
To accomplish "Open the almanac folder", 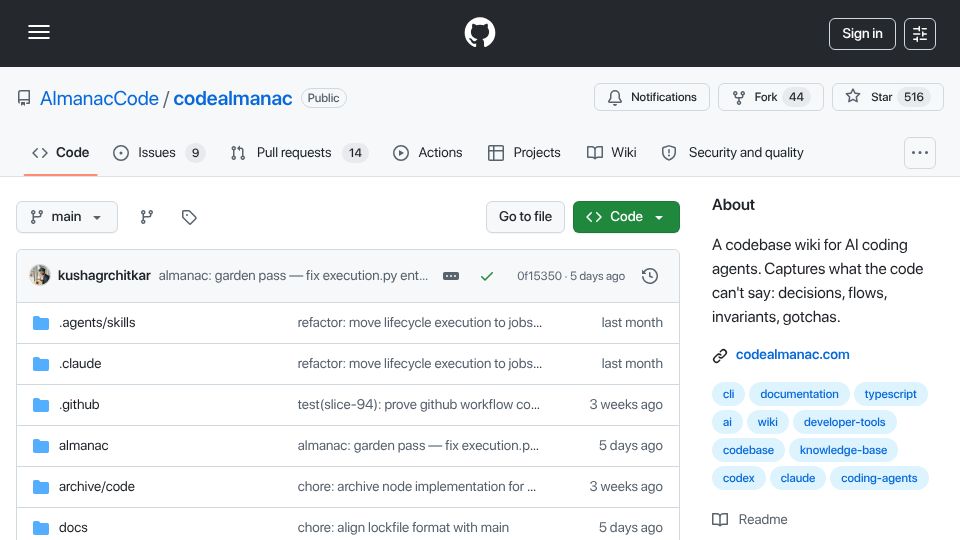I will (x=83, y=446).
